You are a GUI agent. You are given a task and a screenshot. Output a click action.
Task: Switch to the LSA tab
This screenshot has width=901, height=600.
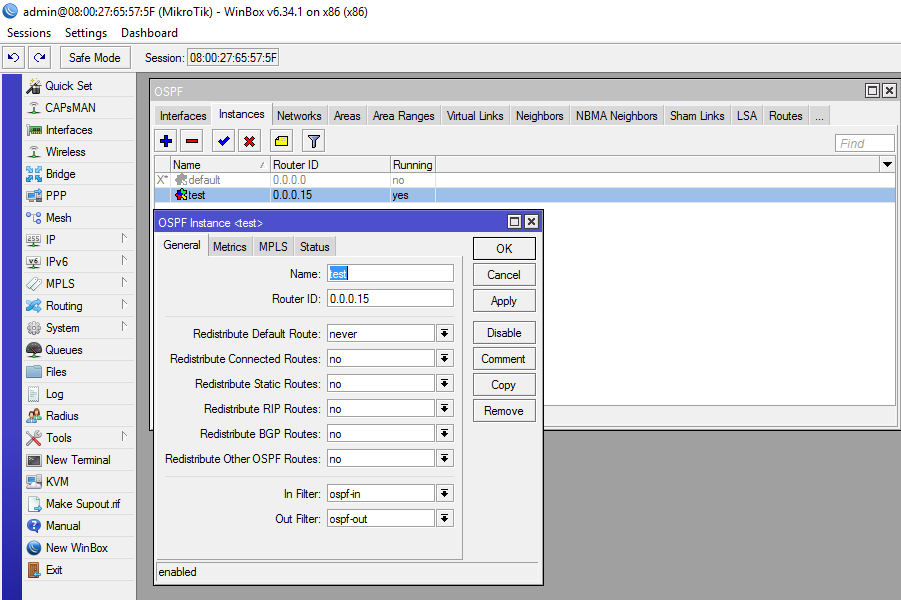(x=747, y=116)
